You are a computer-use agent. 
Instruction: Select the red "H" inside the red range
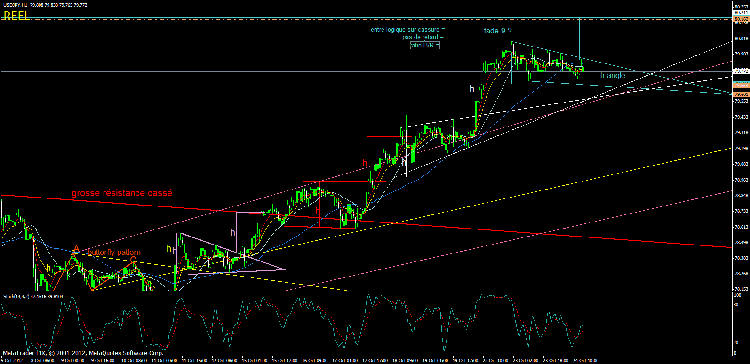coord(318,210)
